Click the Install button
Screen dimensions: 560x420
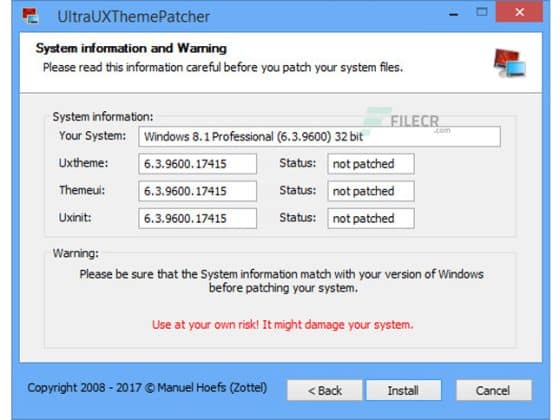click(x=404, y=390)
